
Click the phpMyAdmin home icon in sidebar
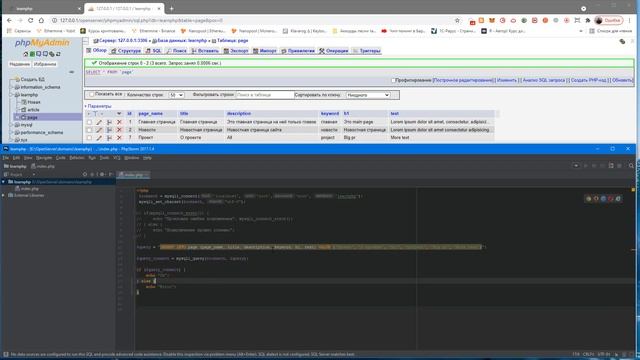[x=26, y=54]
